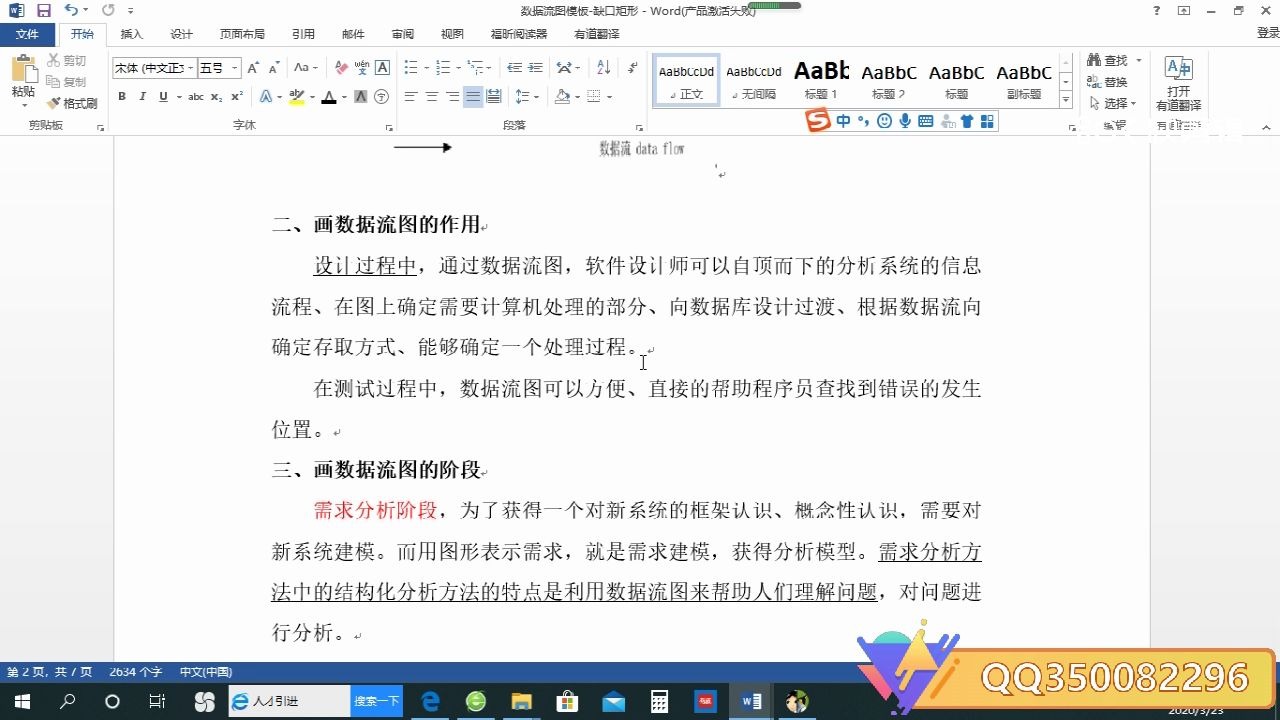Image resolution: width=1280 pixels, height=720 pixels.
Task: Click the Sort icon in Paragraph group
Action: tap(602, 67)
